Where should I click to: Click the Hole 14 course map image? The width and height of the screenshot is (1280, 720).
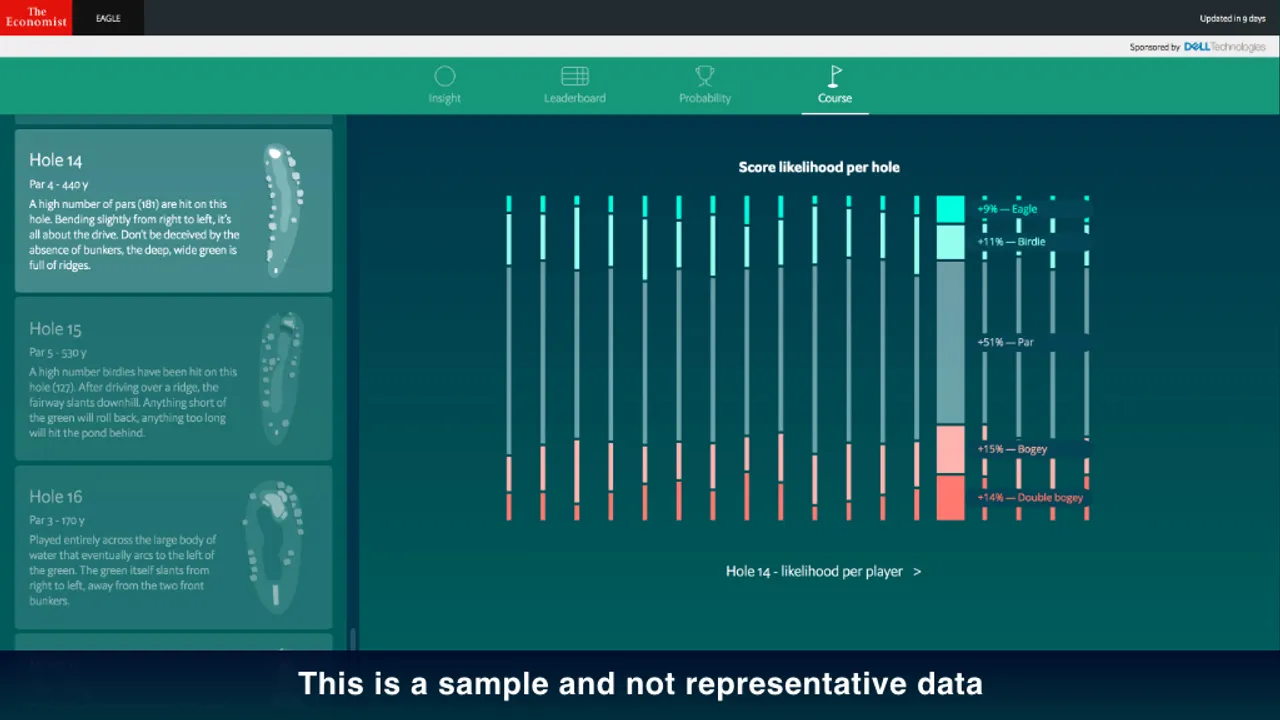coord(283,211)
